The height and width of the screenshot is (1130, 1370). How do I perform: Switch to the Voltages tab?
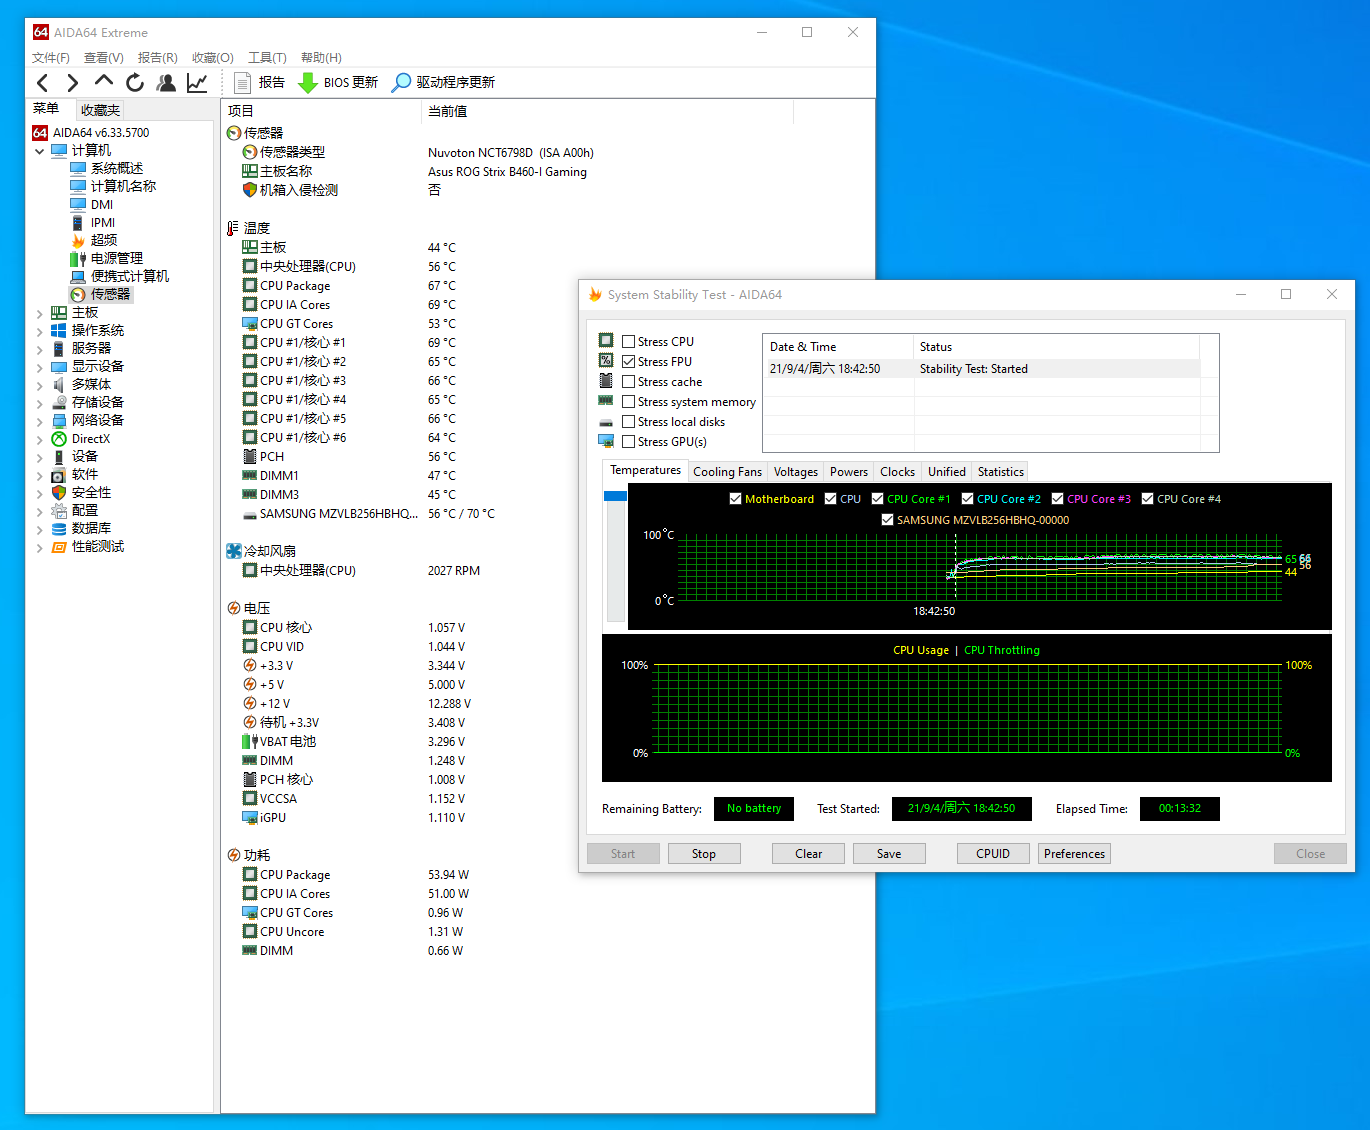click(796, 472)
